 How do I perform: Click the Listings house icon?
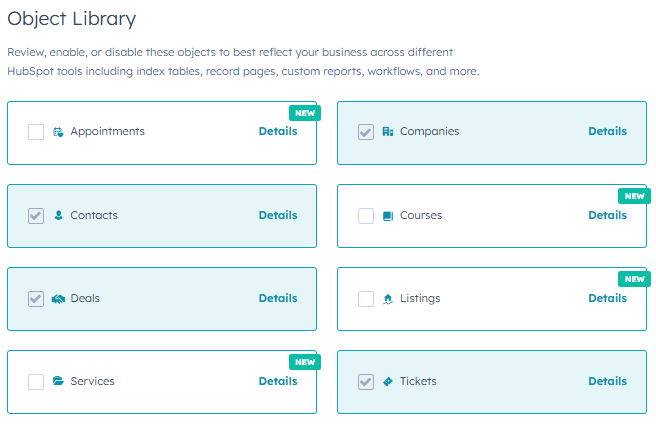point(388,298)
